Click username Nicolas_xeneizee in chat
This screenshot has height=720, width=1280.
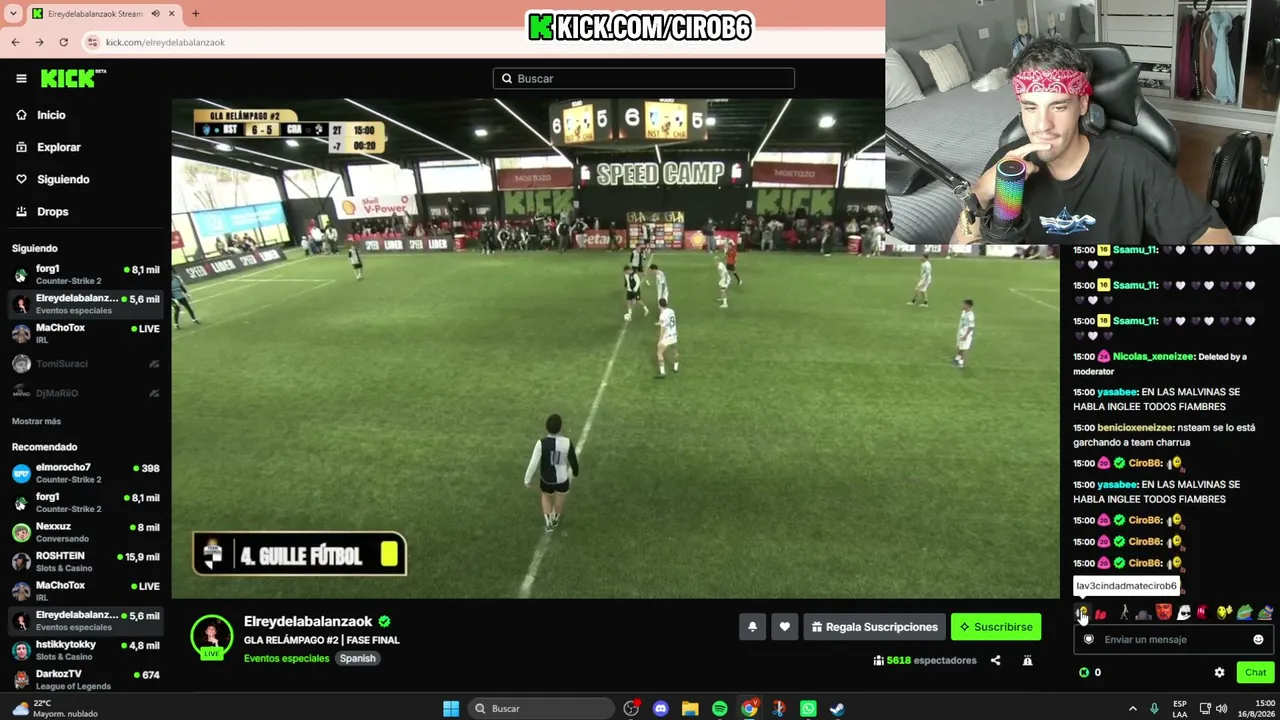1153,356
